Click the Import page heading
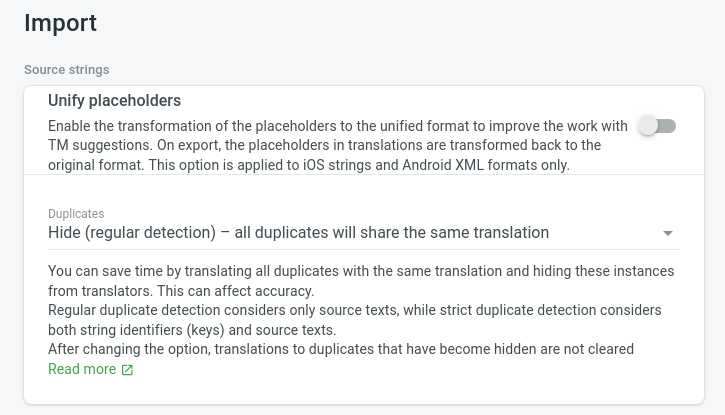725x415 pixels. (60, 23)
